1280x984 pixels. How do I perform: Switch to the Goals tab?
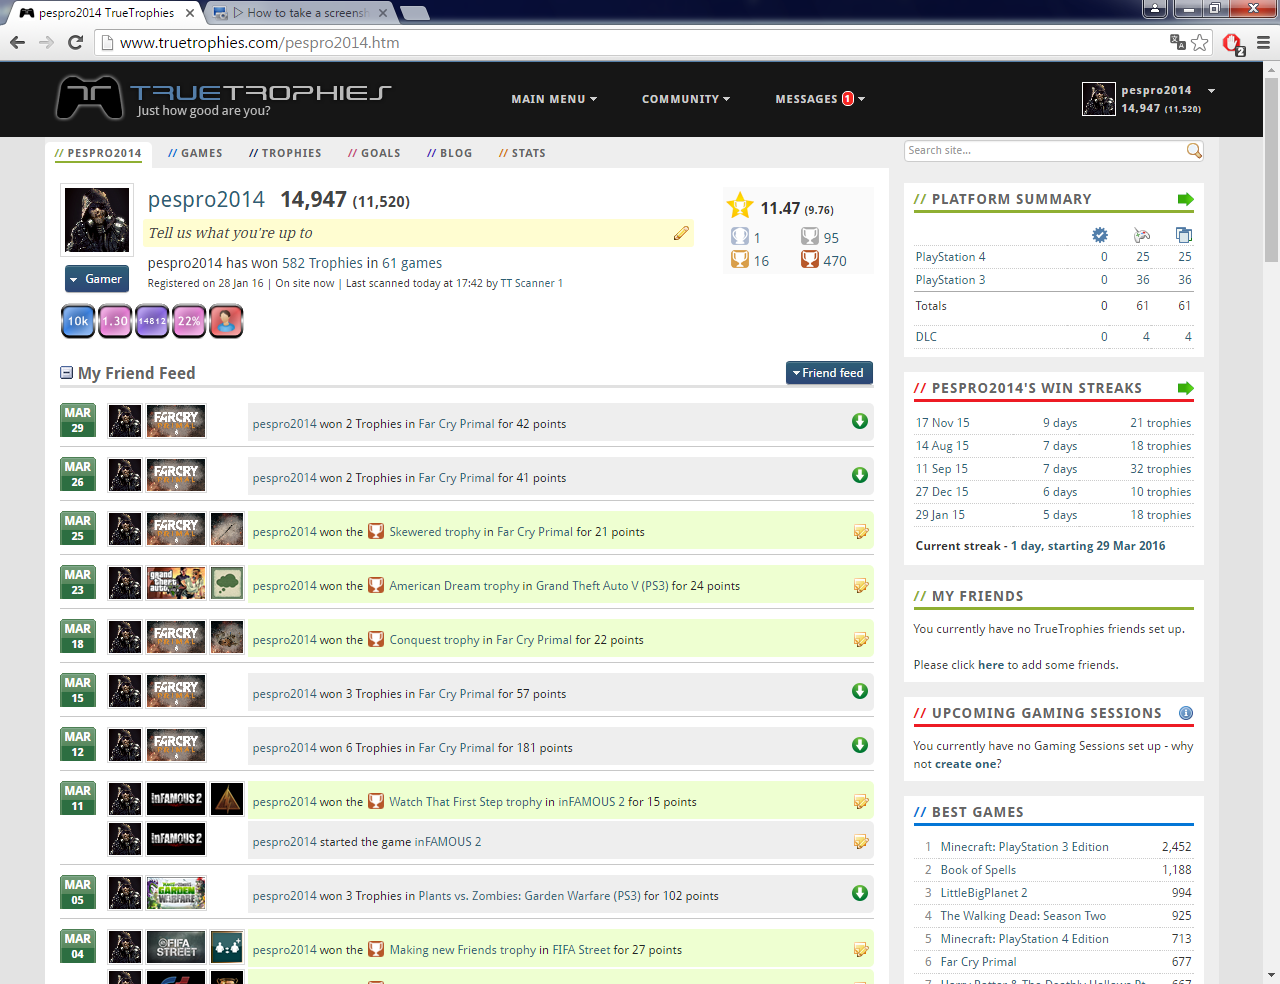pos(374,153)
